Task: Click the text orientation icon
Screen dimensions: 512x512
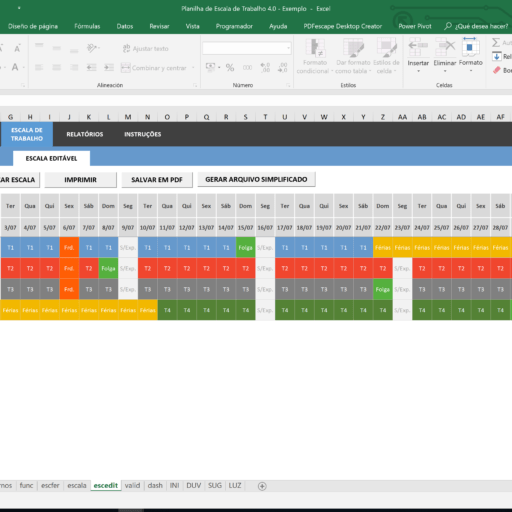Action: (92, 48)
